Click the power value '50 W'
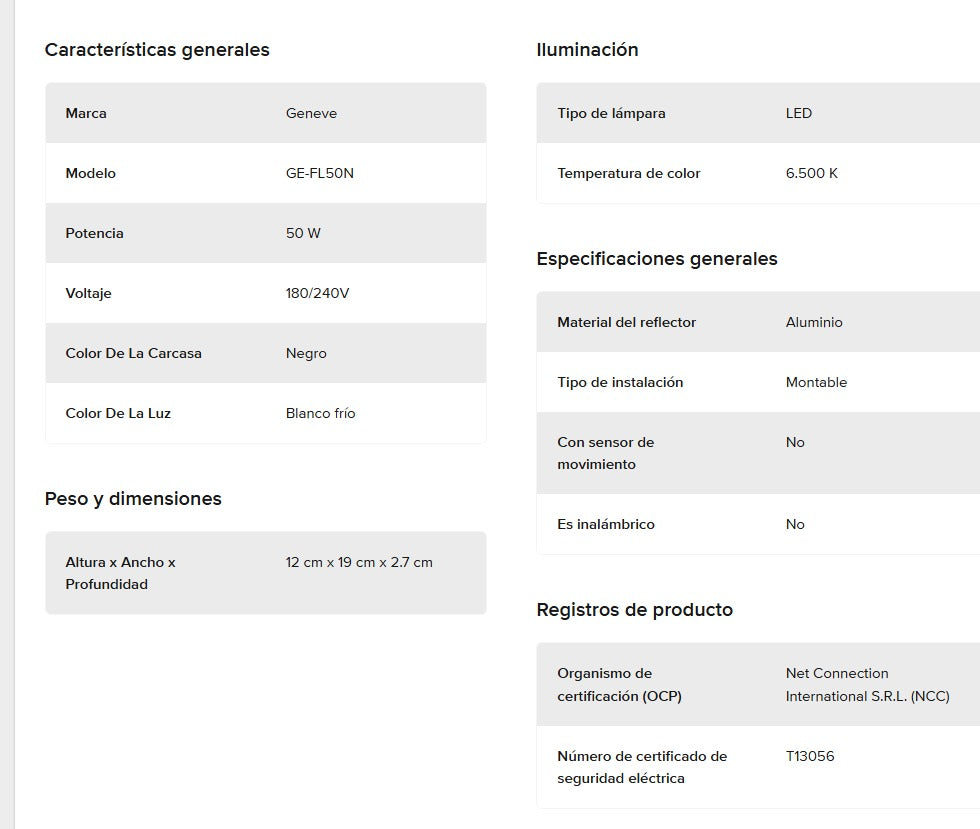Screen dimensions: 980x829 coord(303,233)
